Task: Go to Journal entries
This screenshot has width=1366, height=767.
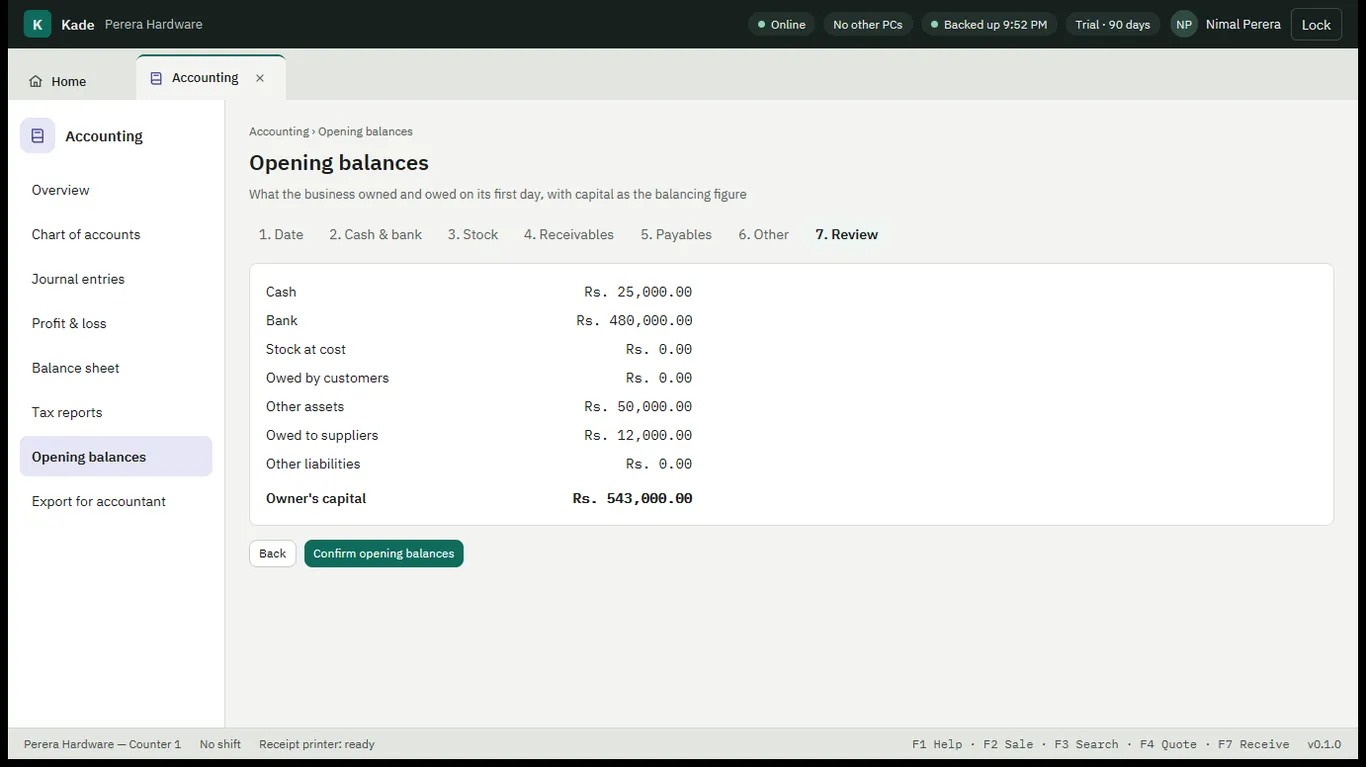Action: tap(116, 279)
